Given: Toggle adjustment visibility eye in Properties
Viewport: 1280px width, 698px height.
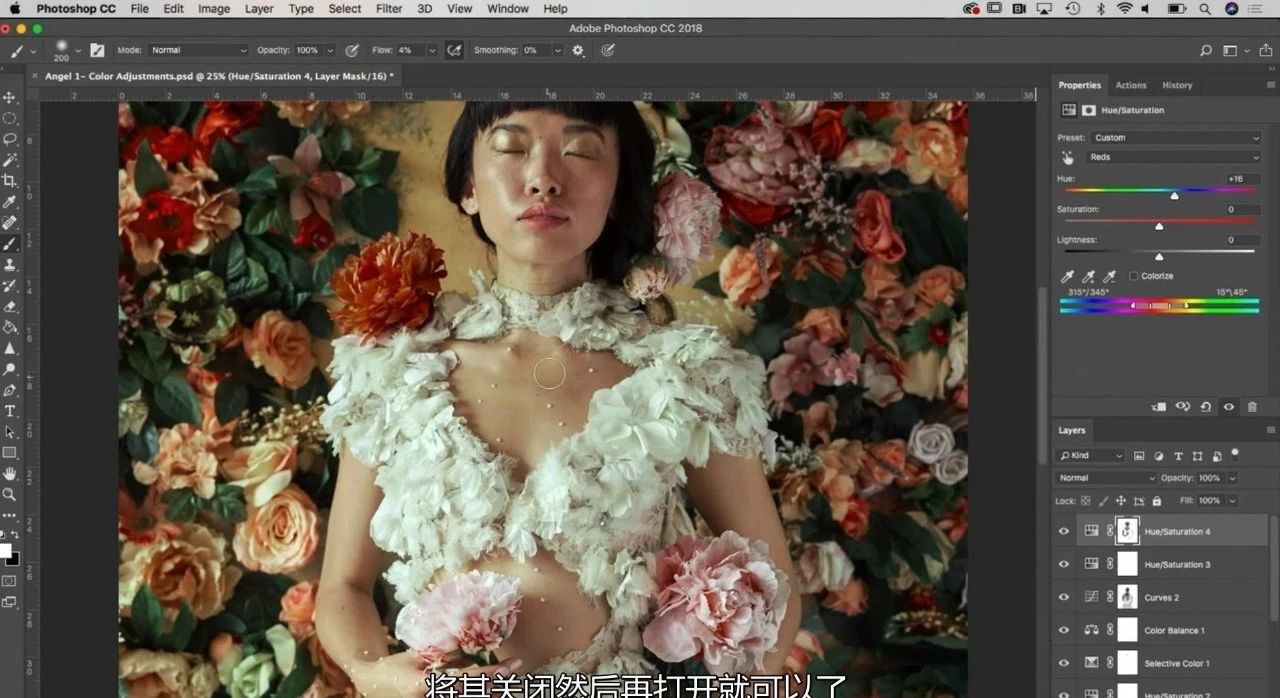Looking at the screenshot, I should point(1229,407).
